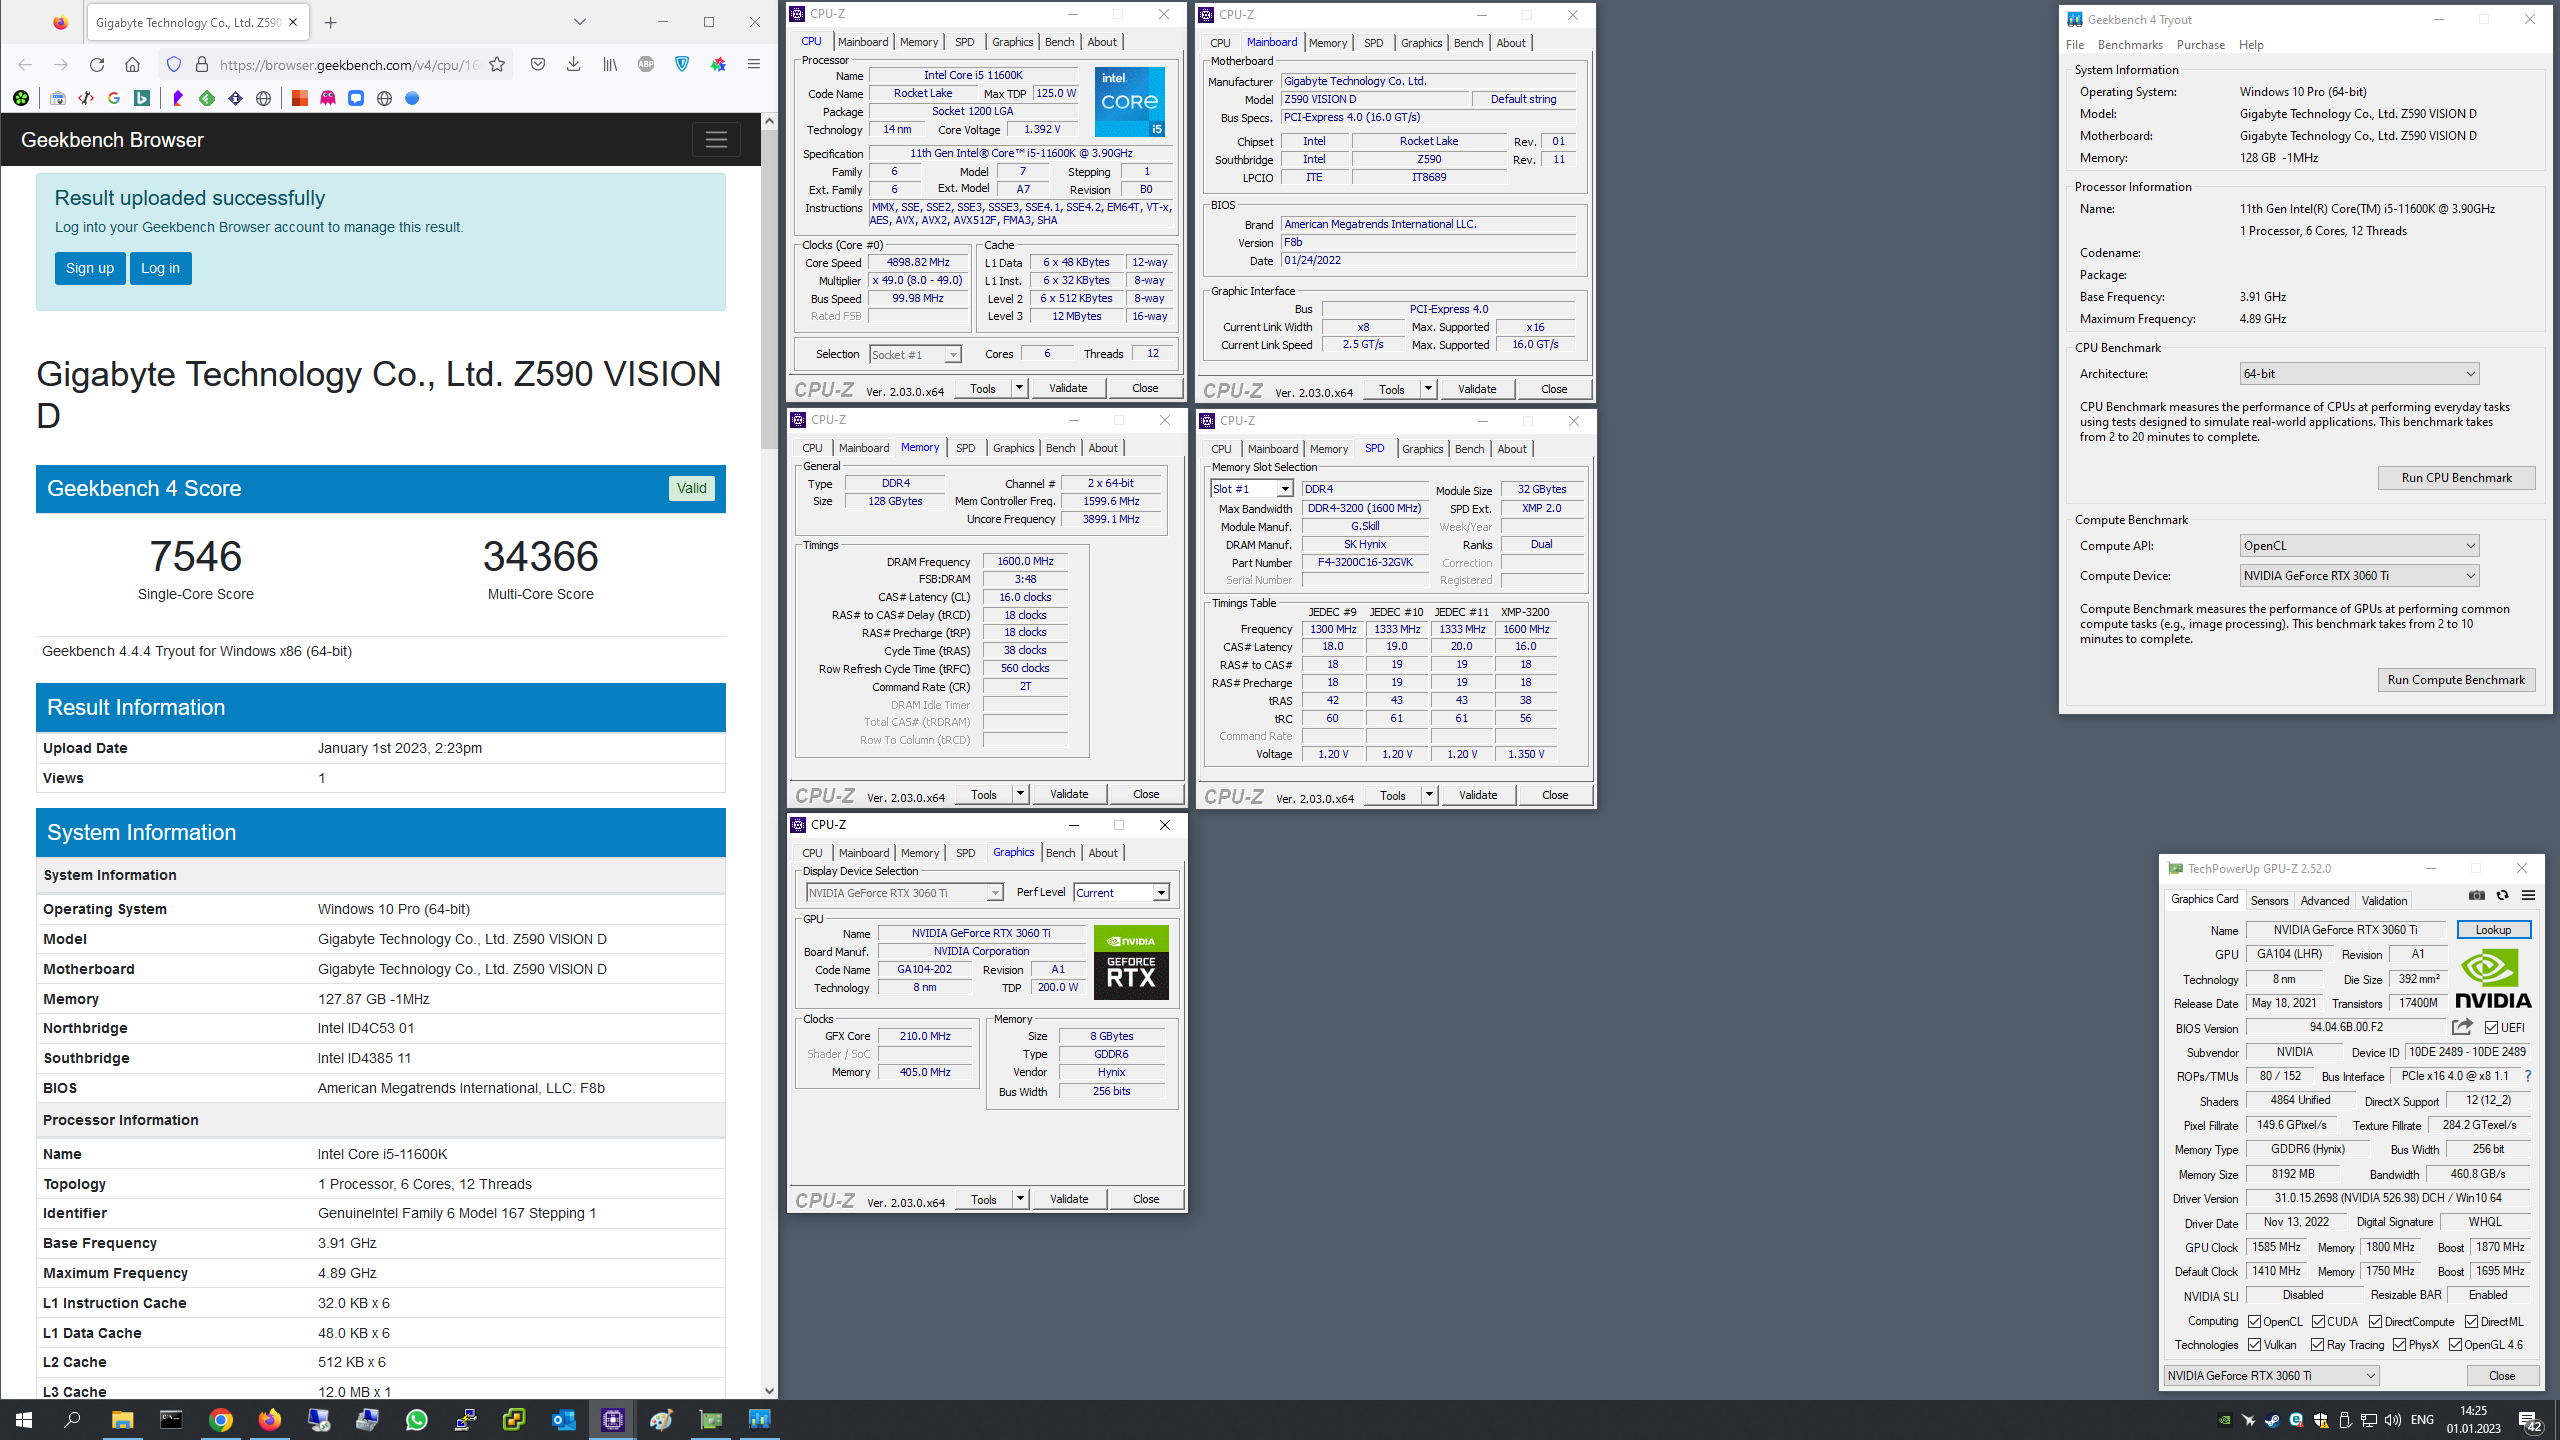Reload the Geekbench page in Firefox
2560x1440 pixels.
97,65
